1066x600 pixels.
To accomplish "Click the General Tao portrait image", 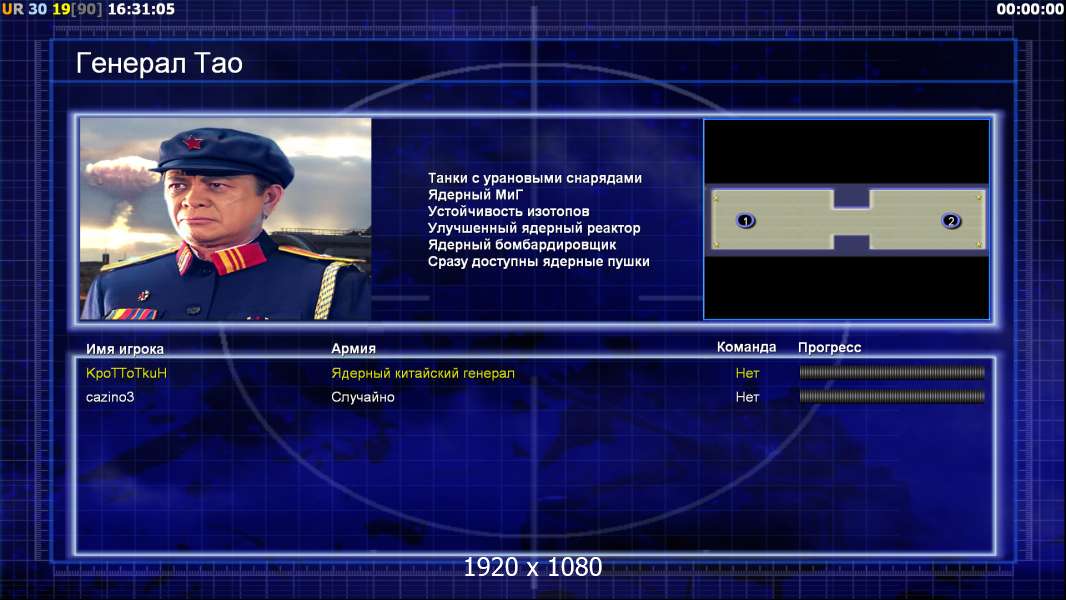I will (226, 219).
